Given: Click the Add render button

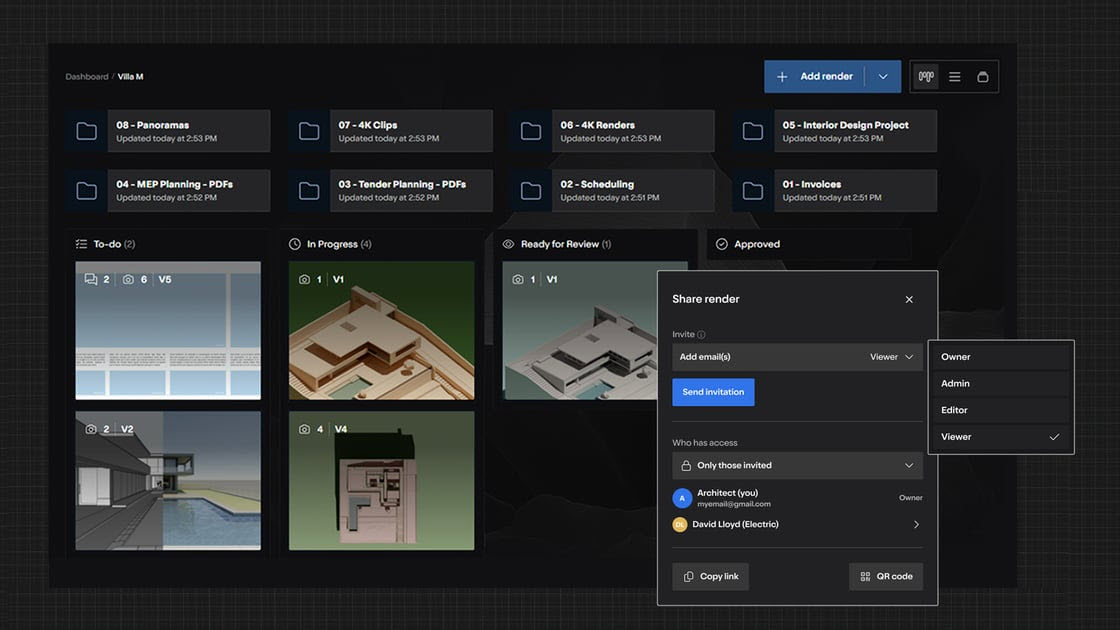Looking at the screenshot, I should coord(815,77).
